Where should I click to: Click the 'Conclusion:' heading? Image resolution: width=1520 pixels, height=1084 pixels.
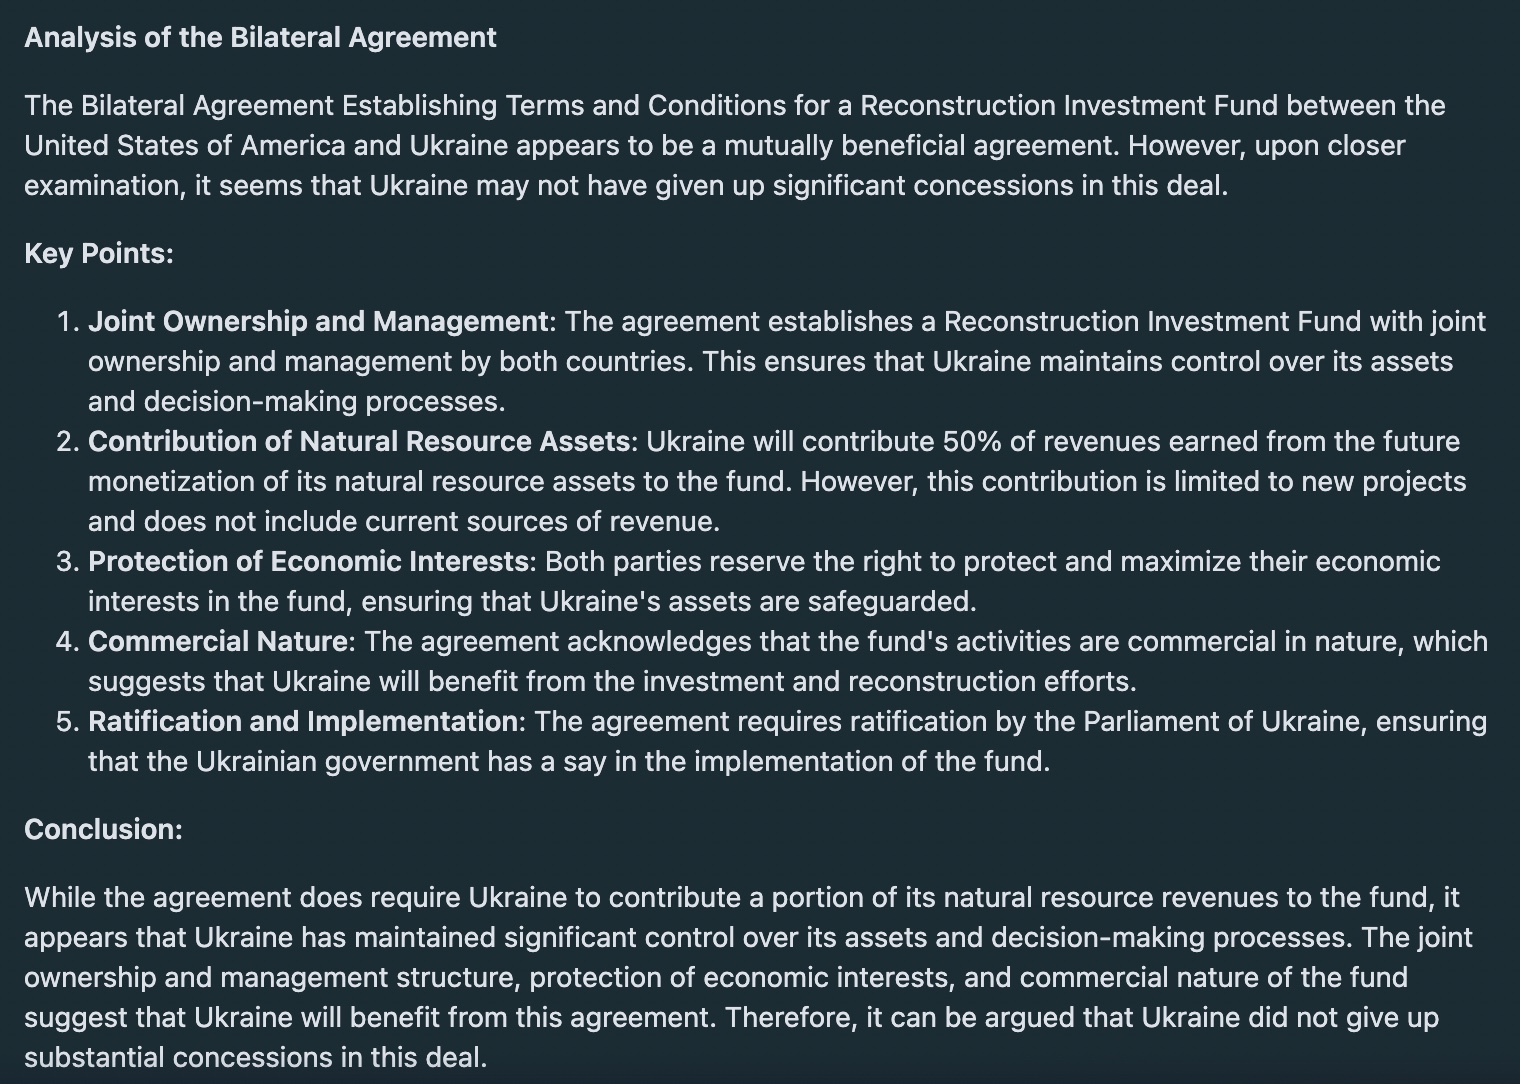(x=104, y=830)
